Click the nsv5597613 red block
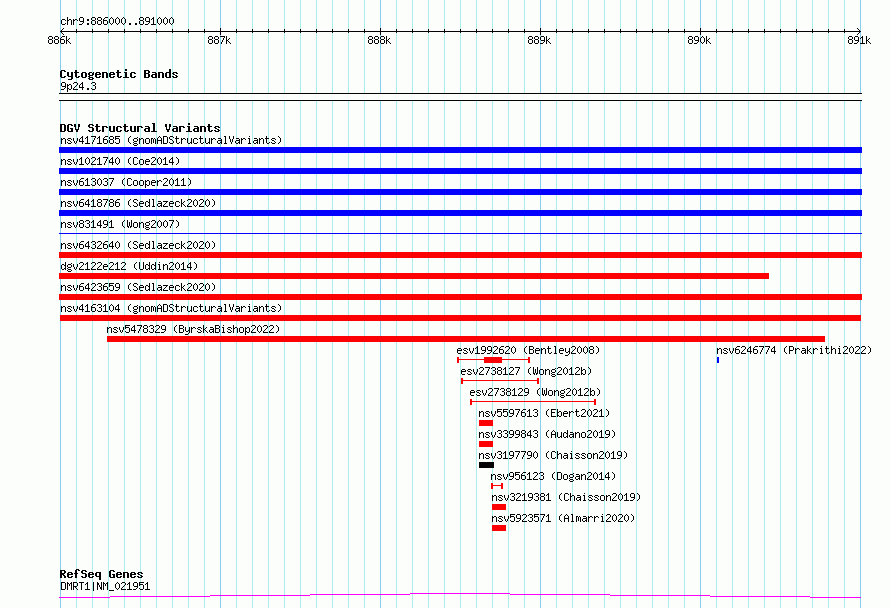The width and height of the screenshot is (890, 608). click(x=486, y=423)
